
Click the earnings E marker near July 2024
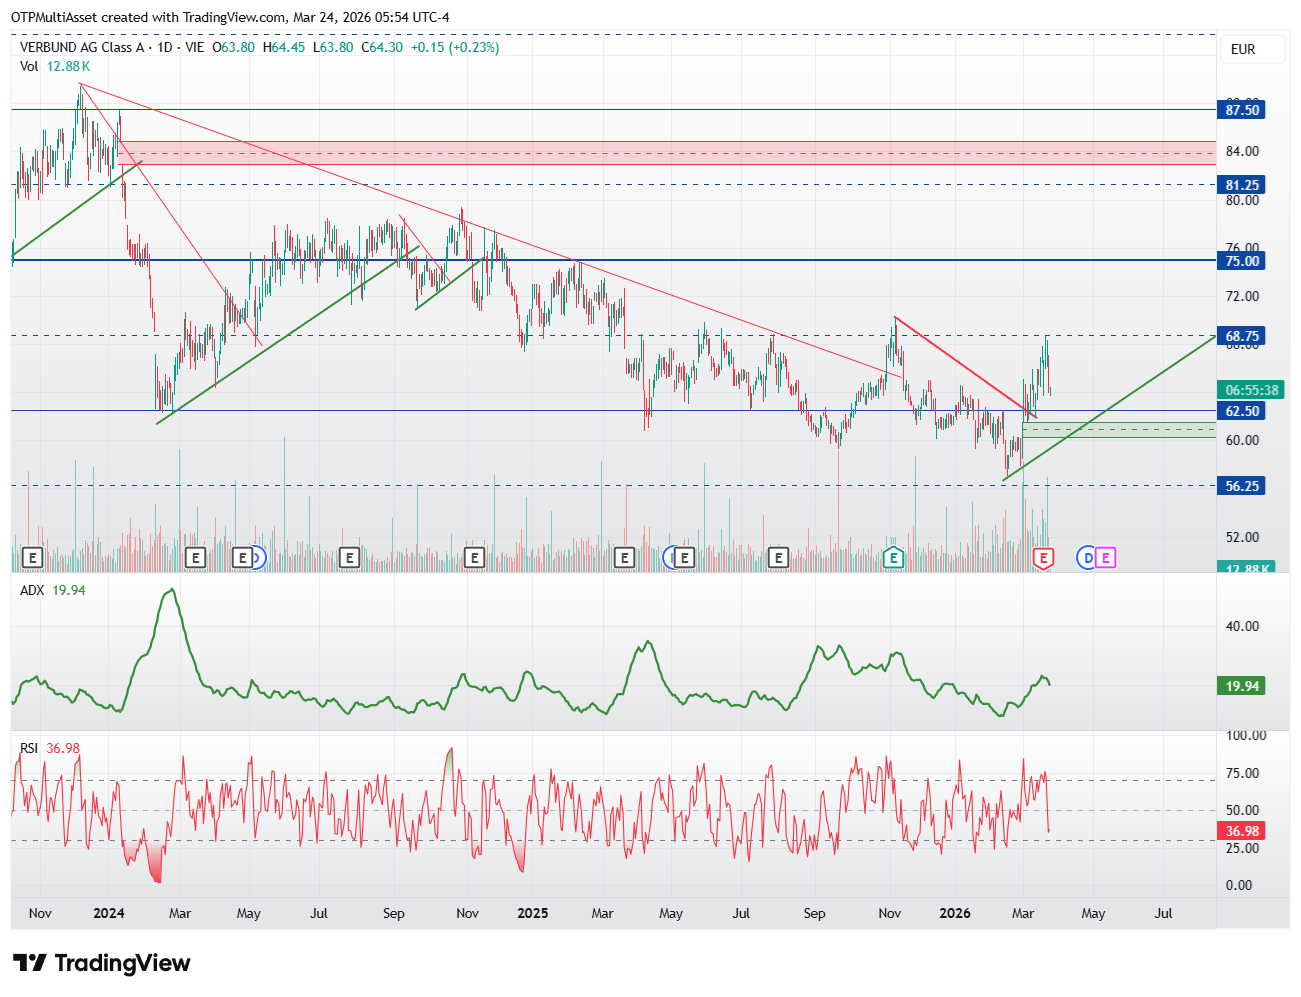(349, 558)
